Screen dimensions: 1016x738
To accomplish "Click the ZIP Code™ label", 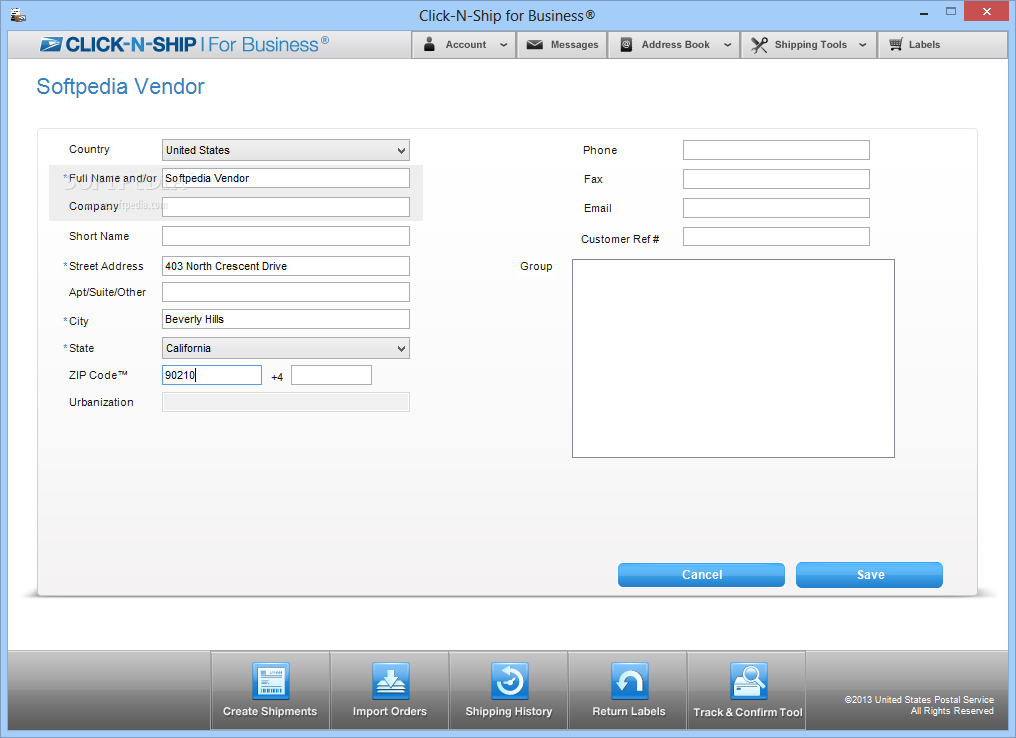I will (98, 375).
